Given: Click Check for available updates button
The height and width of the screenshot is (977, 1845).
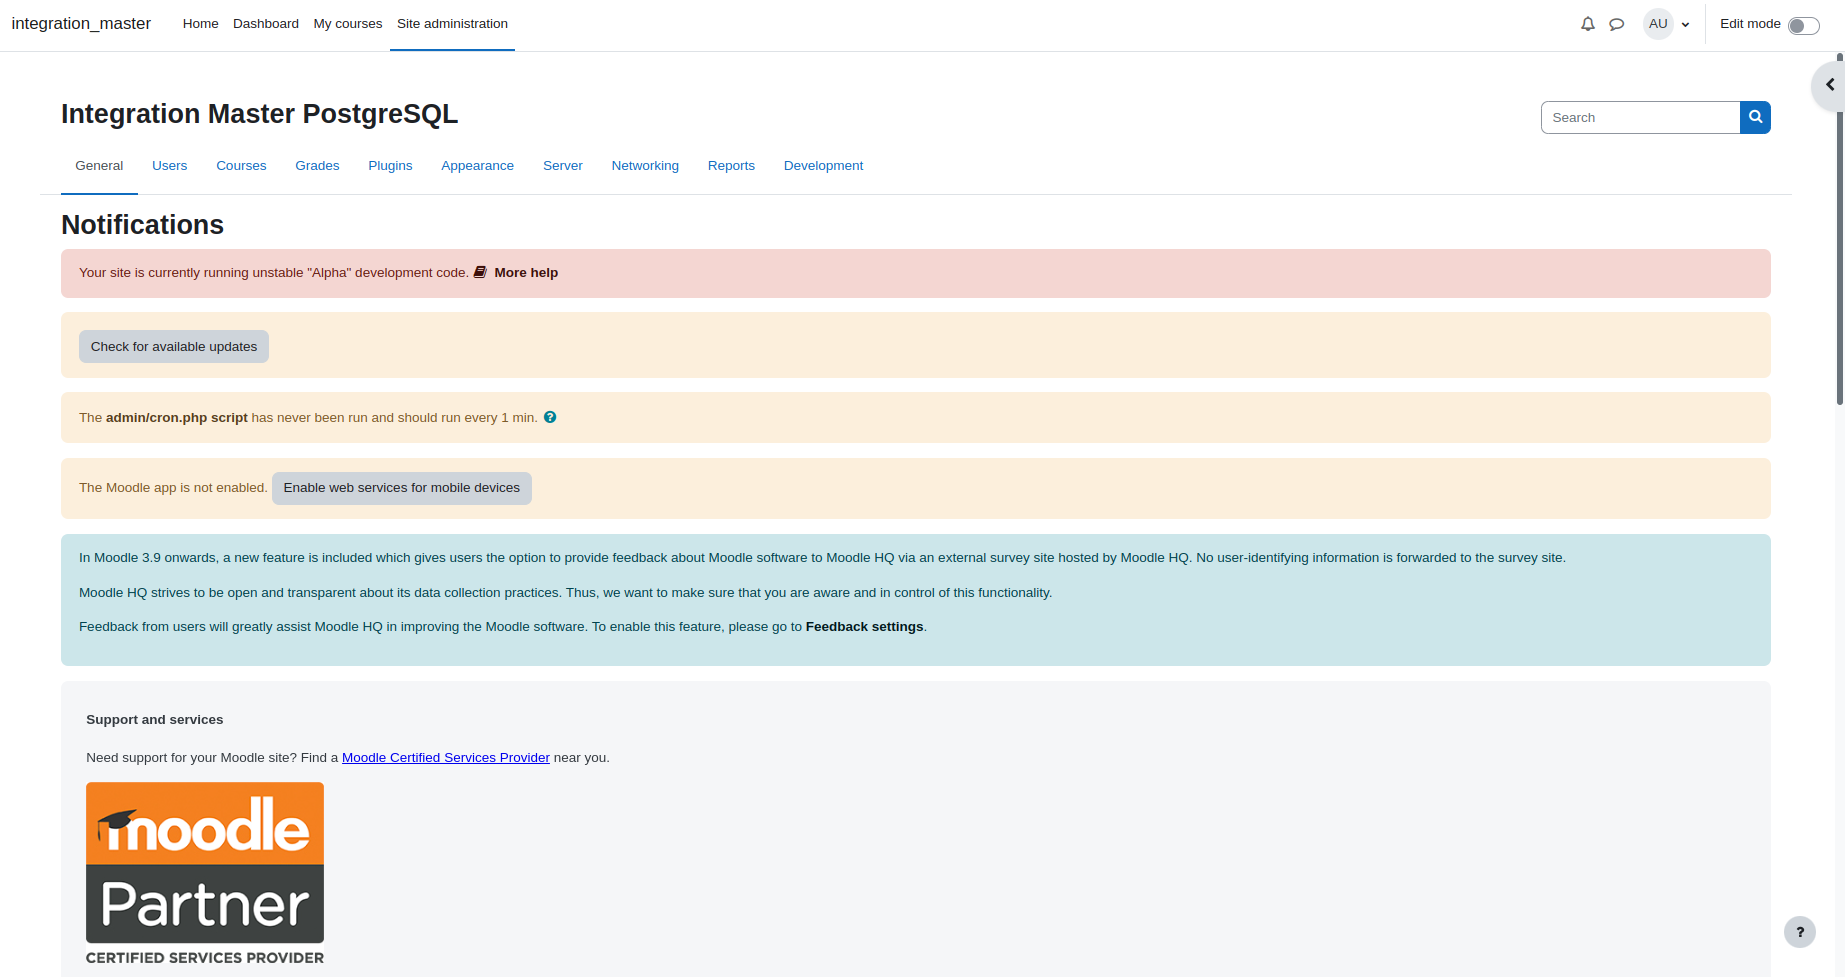Looking at the screenshot, I should (174, 346).
